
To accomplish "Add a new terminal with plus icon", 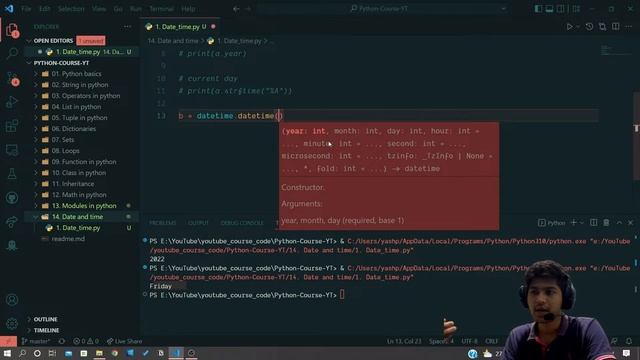I will click(x=573, y=222).
